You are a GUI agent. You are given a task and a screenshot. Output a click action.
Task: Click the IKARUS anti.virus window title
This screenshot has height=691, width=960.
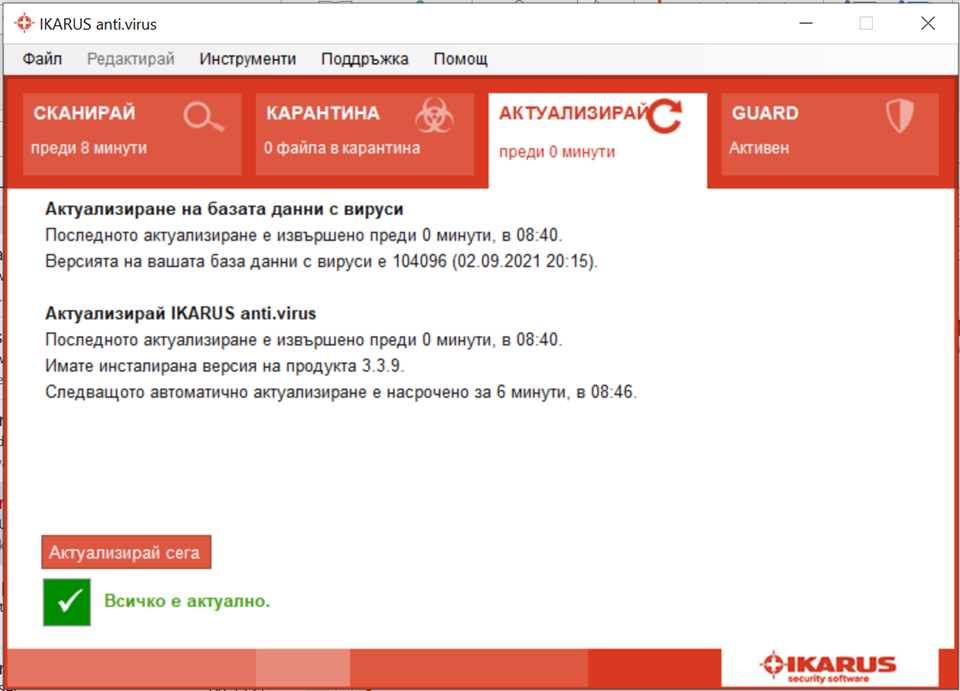point(98,24)
